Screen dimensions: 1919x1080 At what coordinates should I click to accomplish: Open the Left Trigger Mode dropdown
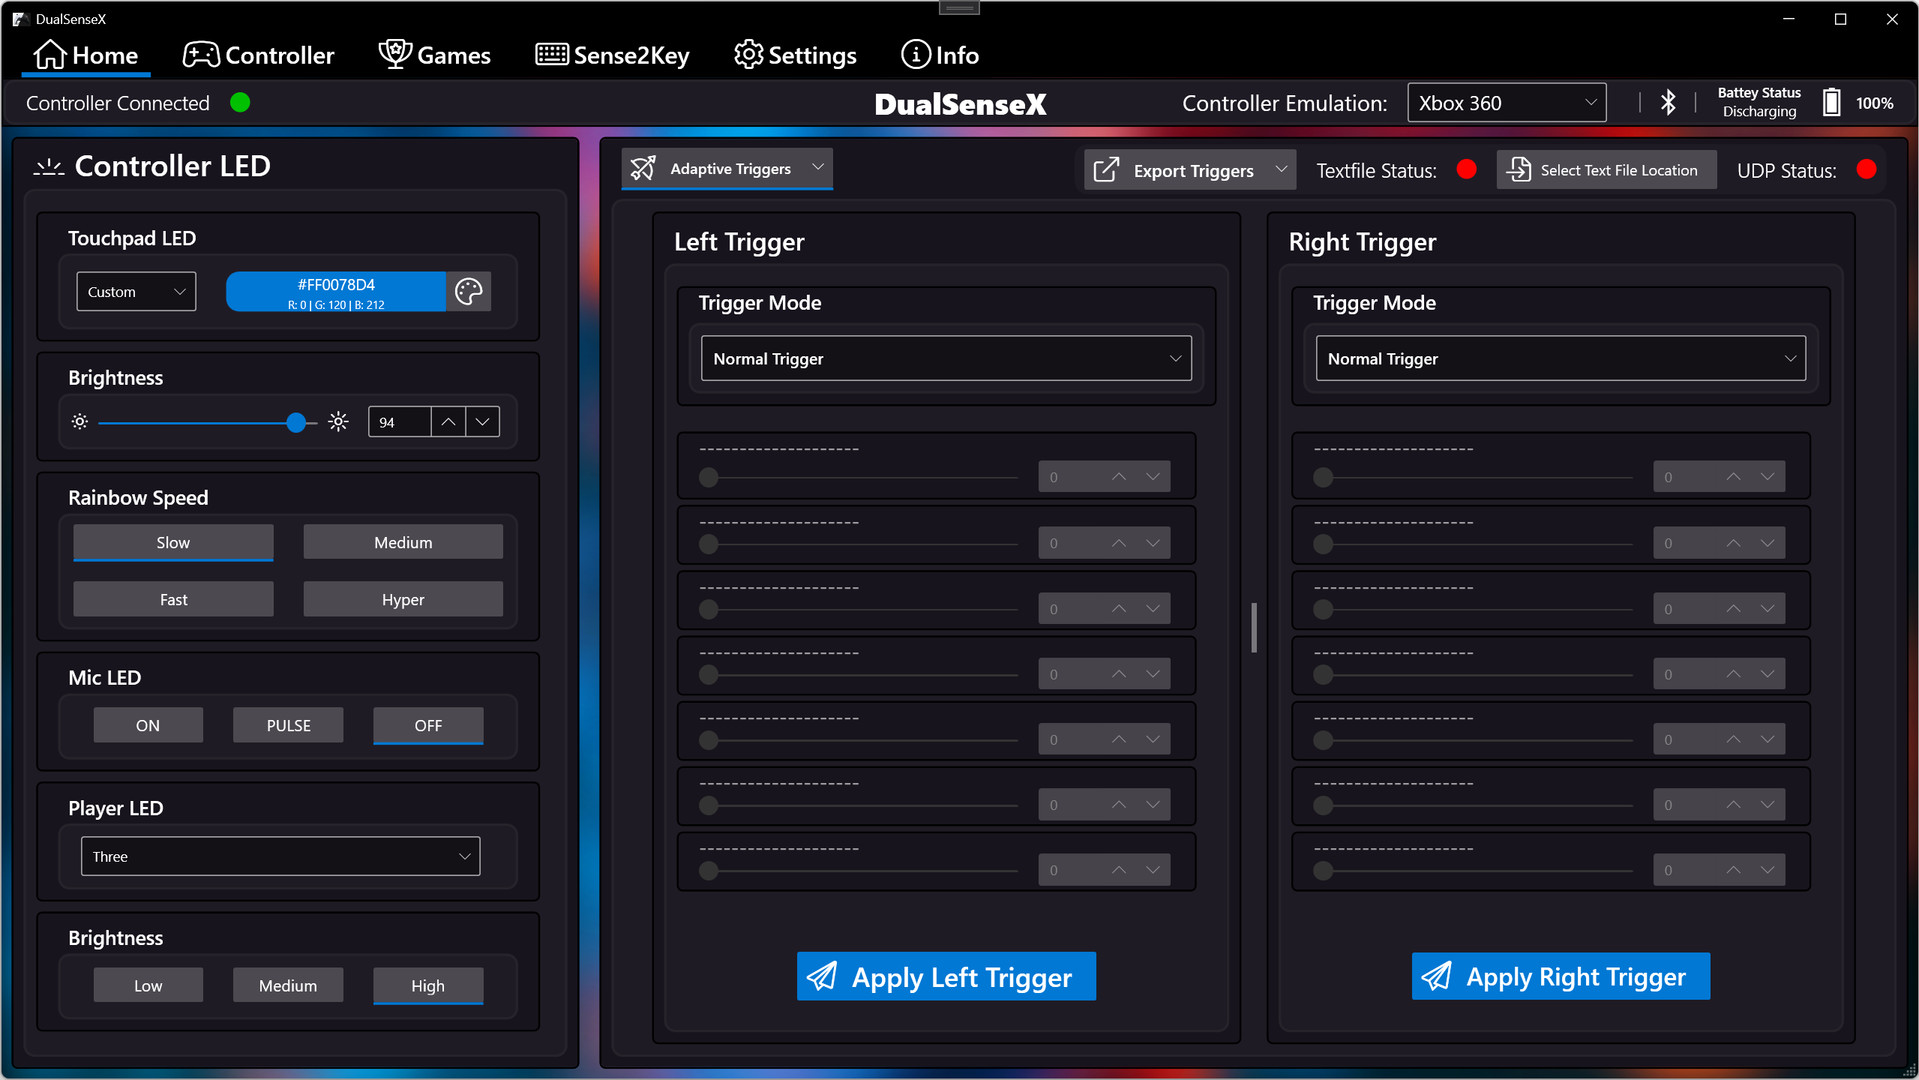(x=945, y=358)
